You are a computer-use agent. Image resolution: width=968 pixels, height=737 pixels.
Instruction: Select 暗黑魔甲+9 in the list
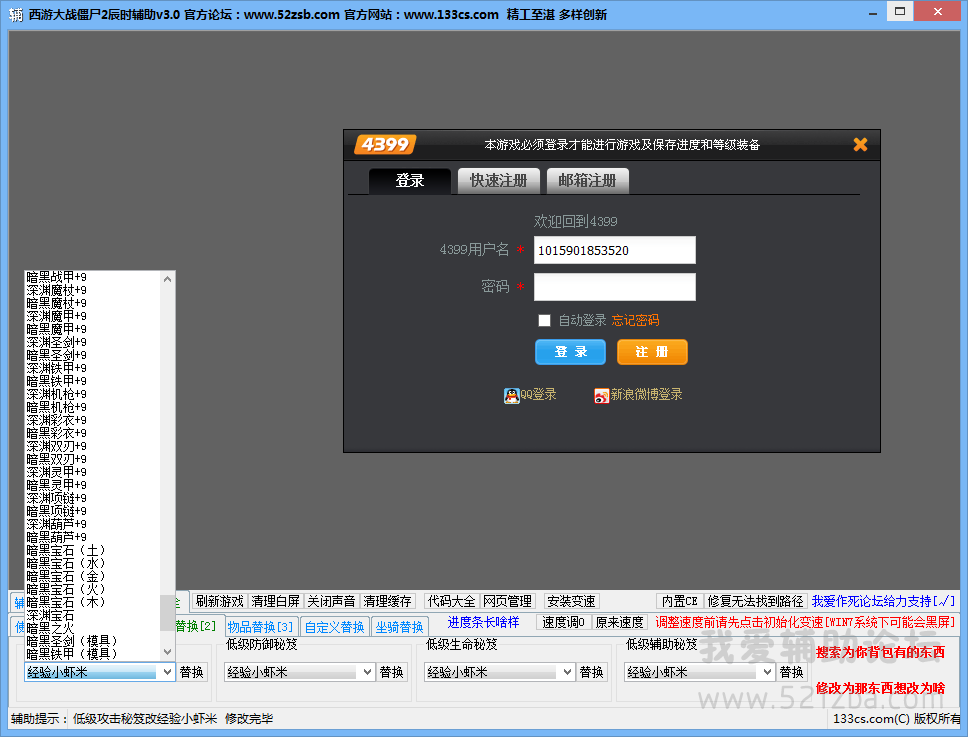click(x=92, y=329)
